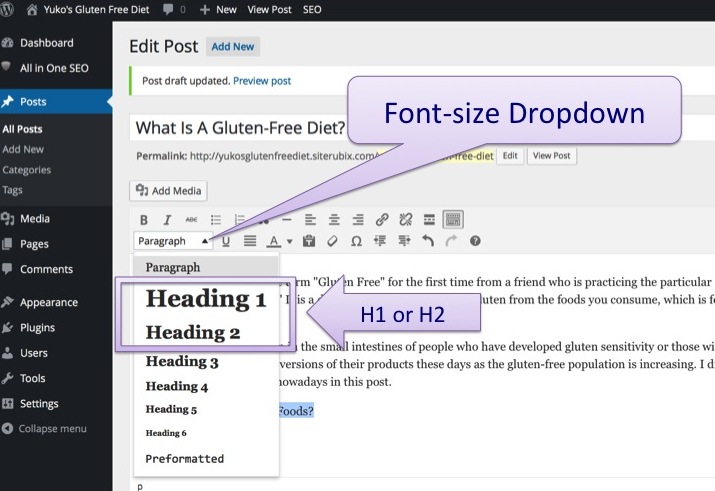Viewport: 715px width, 491px height.
Task: Click the Add Media button
Action: (x=168, y=191)
